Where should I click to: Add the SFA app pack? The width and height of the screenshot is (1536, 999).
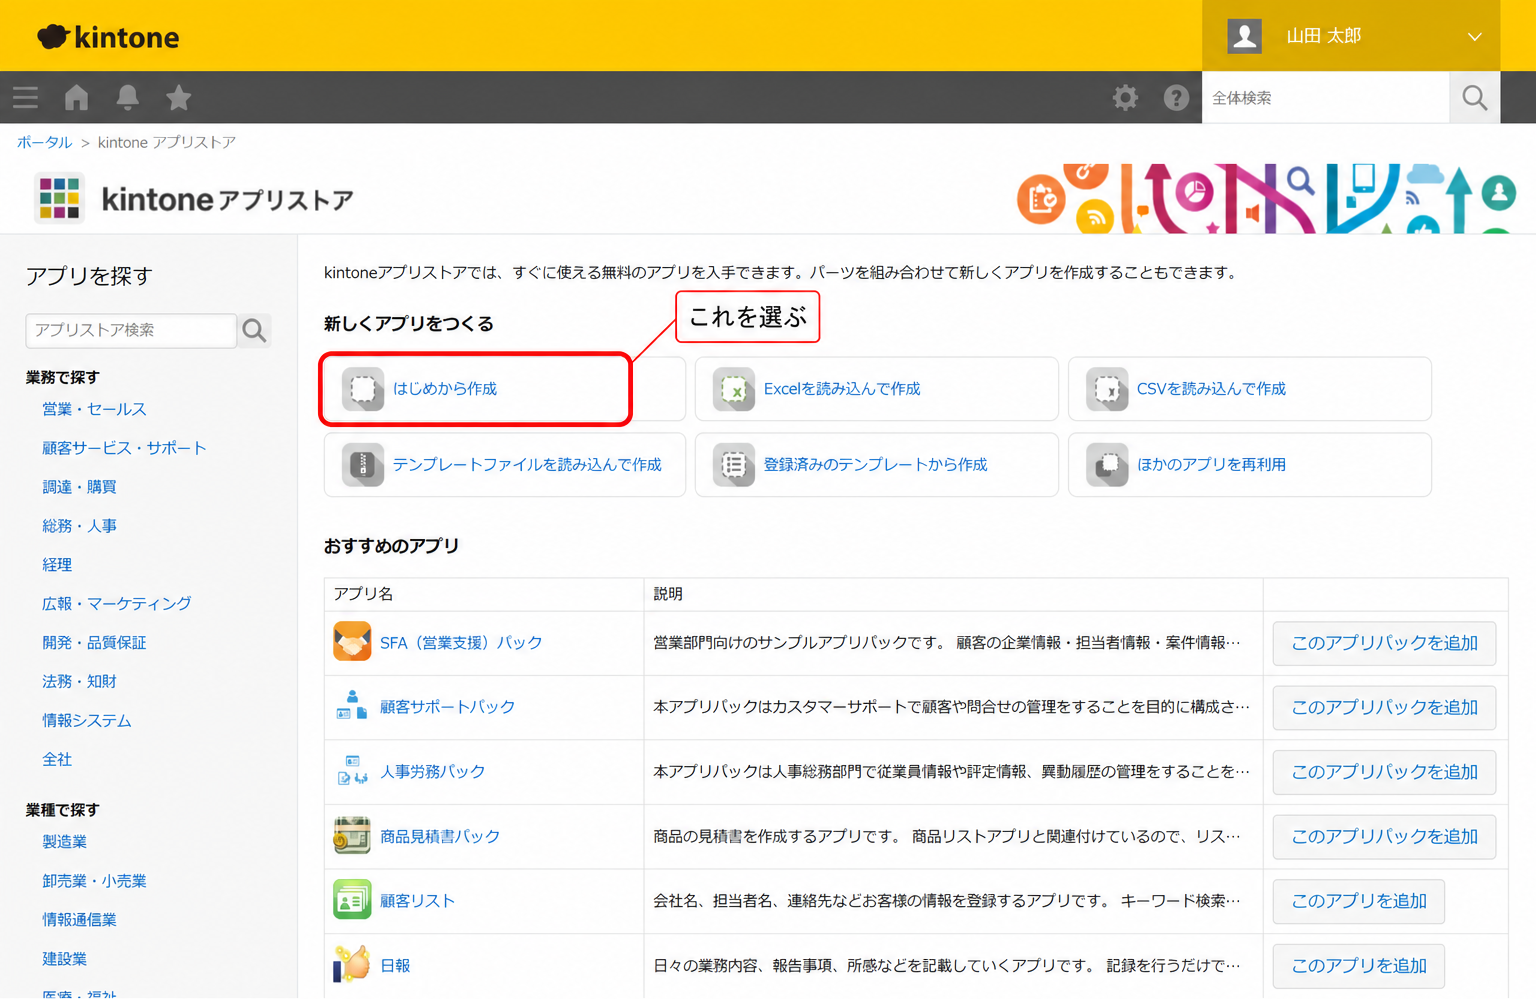1384,643
